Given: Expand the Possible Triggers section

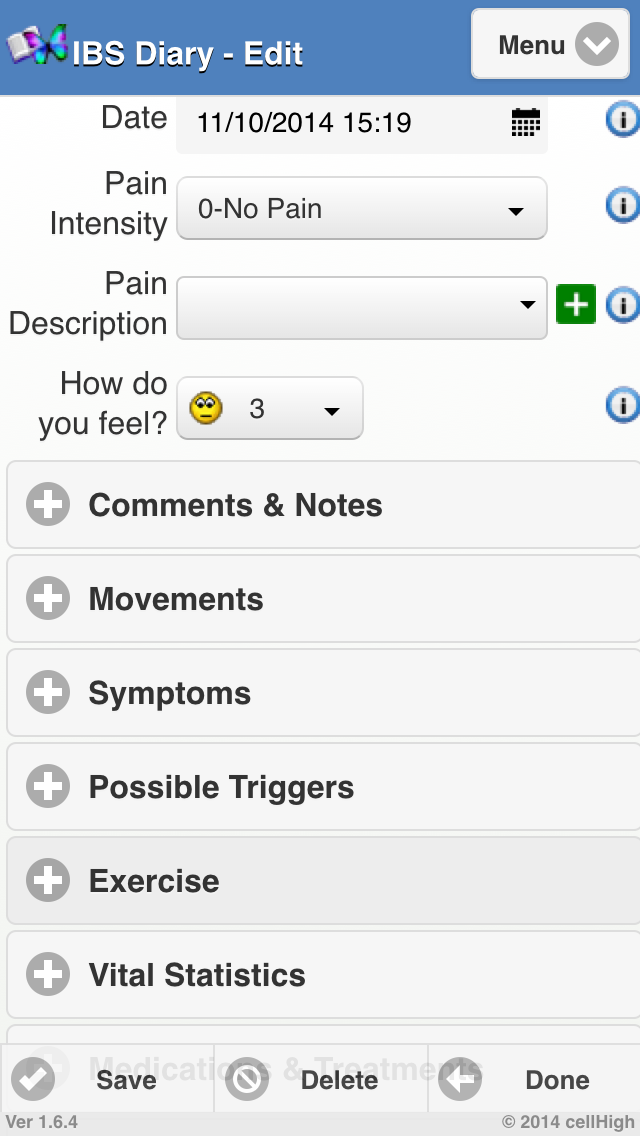Looking at the screenshot, I should (323, 787).
